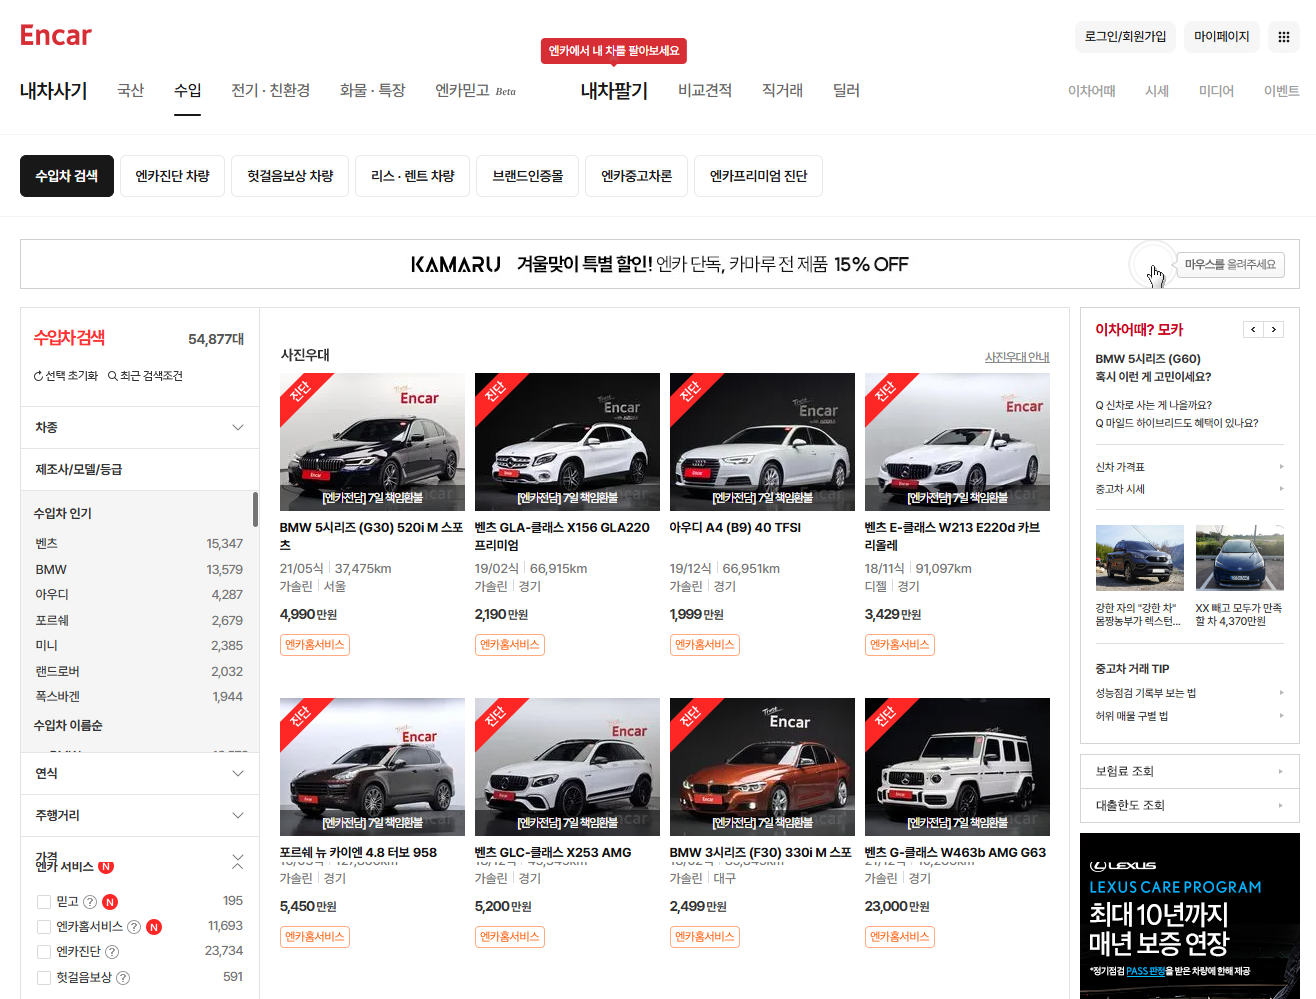Click the manufacturer list scrollbar
The image size is (1316, 999).
pyautogui.click(x=255, y=509)
